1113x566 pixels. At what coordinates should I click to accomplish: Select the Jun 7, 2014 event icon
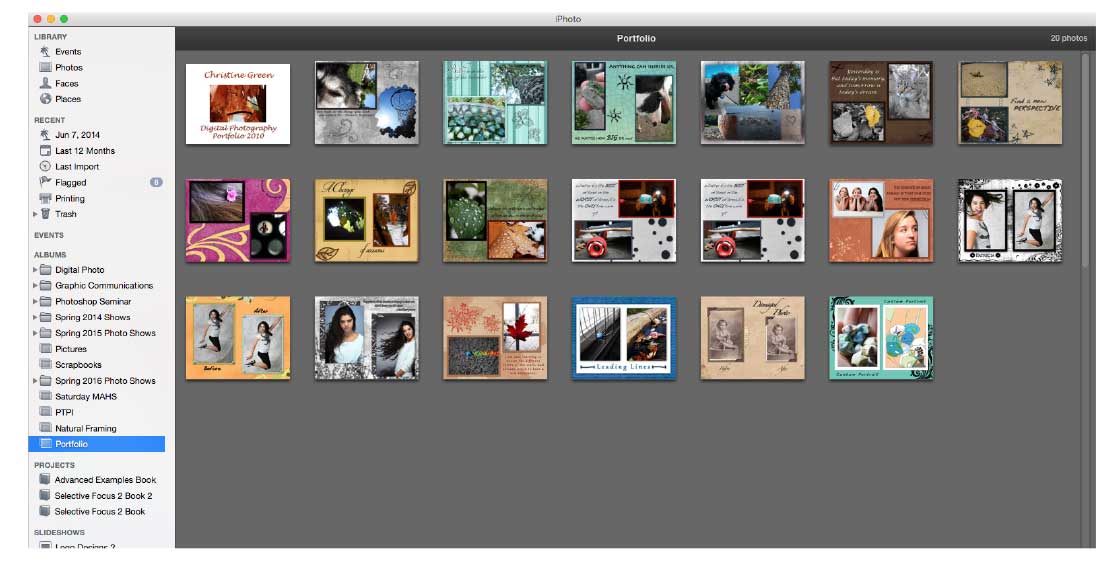pos(45,134)
